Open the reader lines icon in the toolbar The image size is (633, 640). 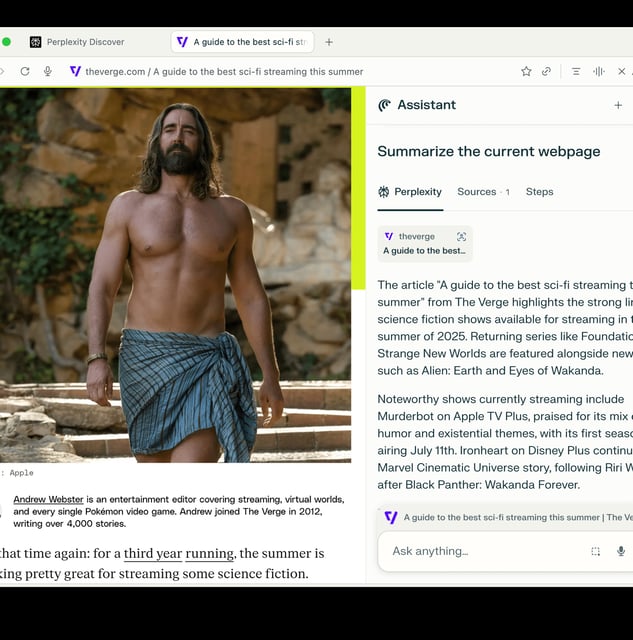coord(576,71)
